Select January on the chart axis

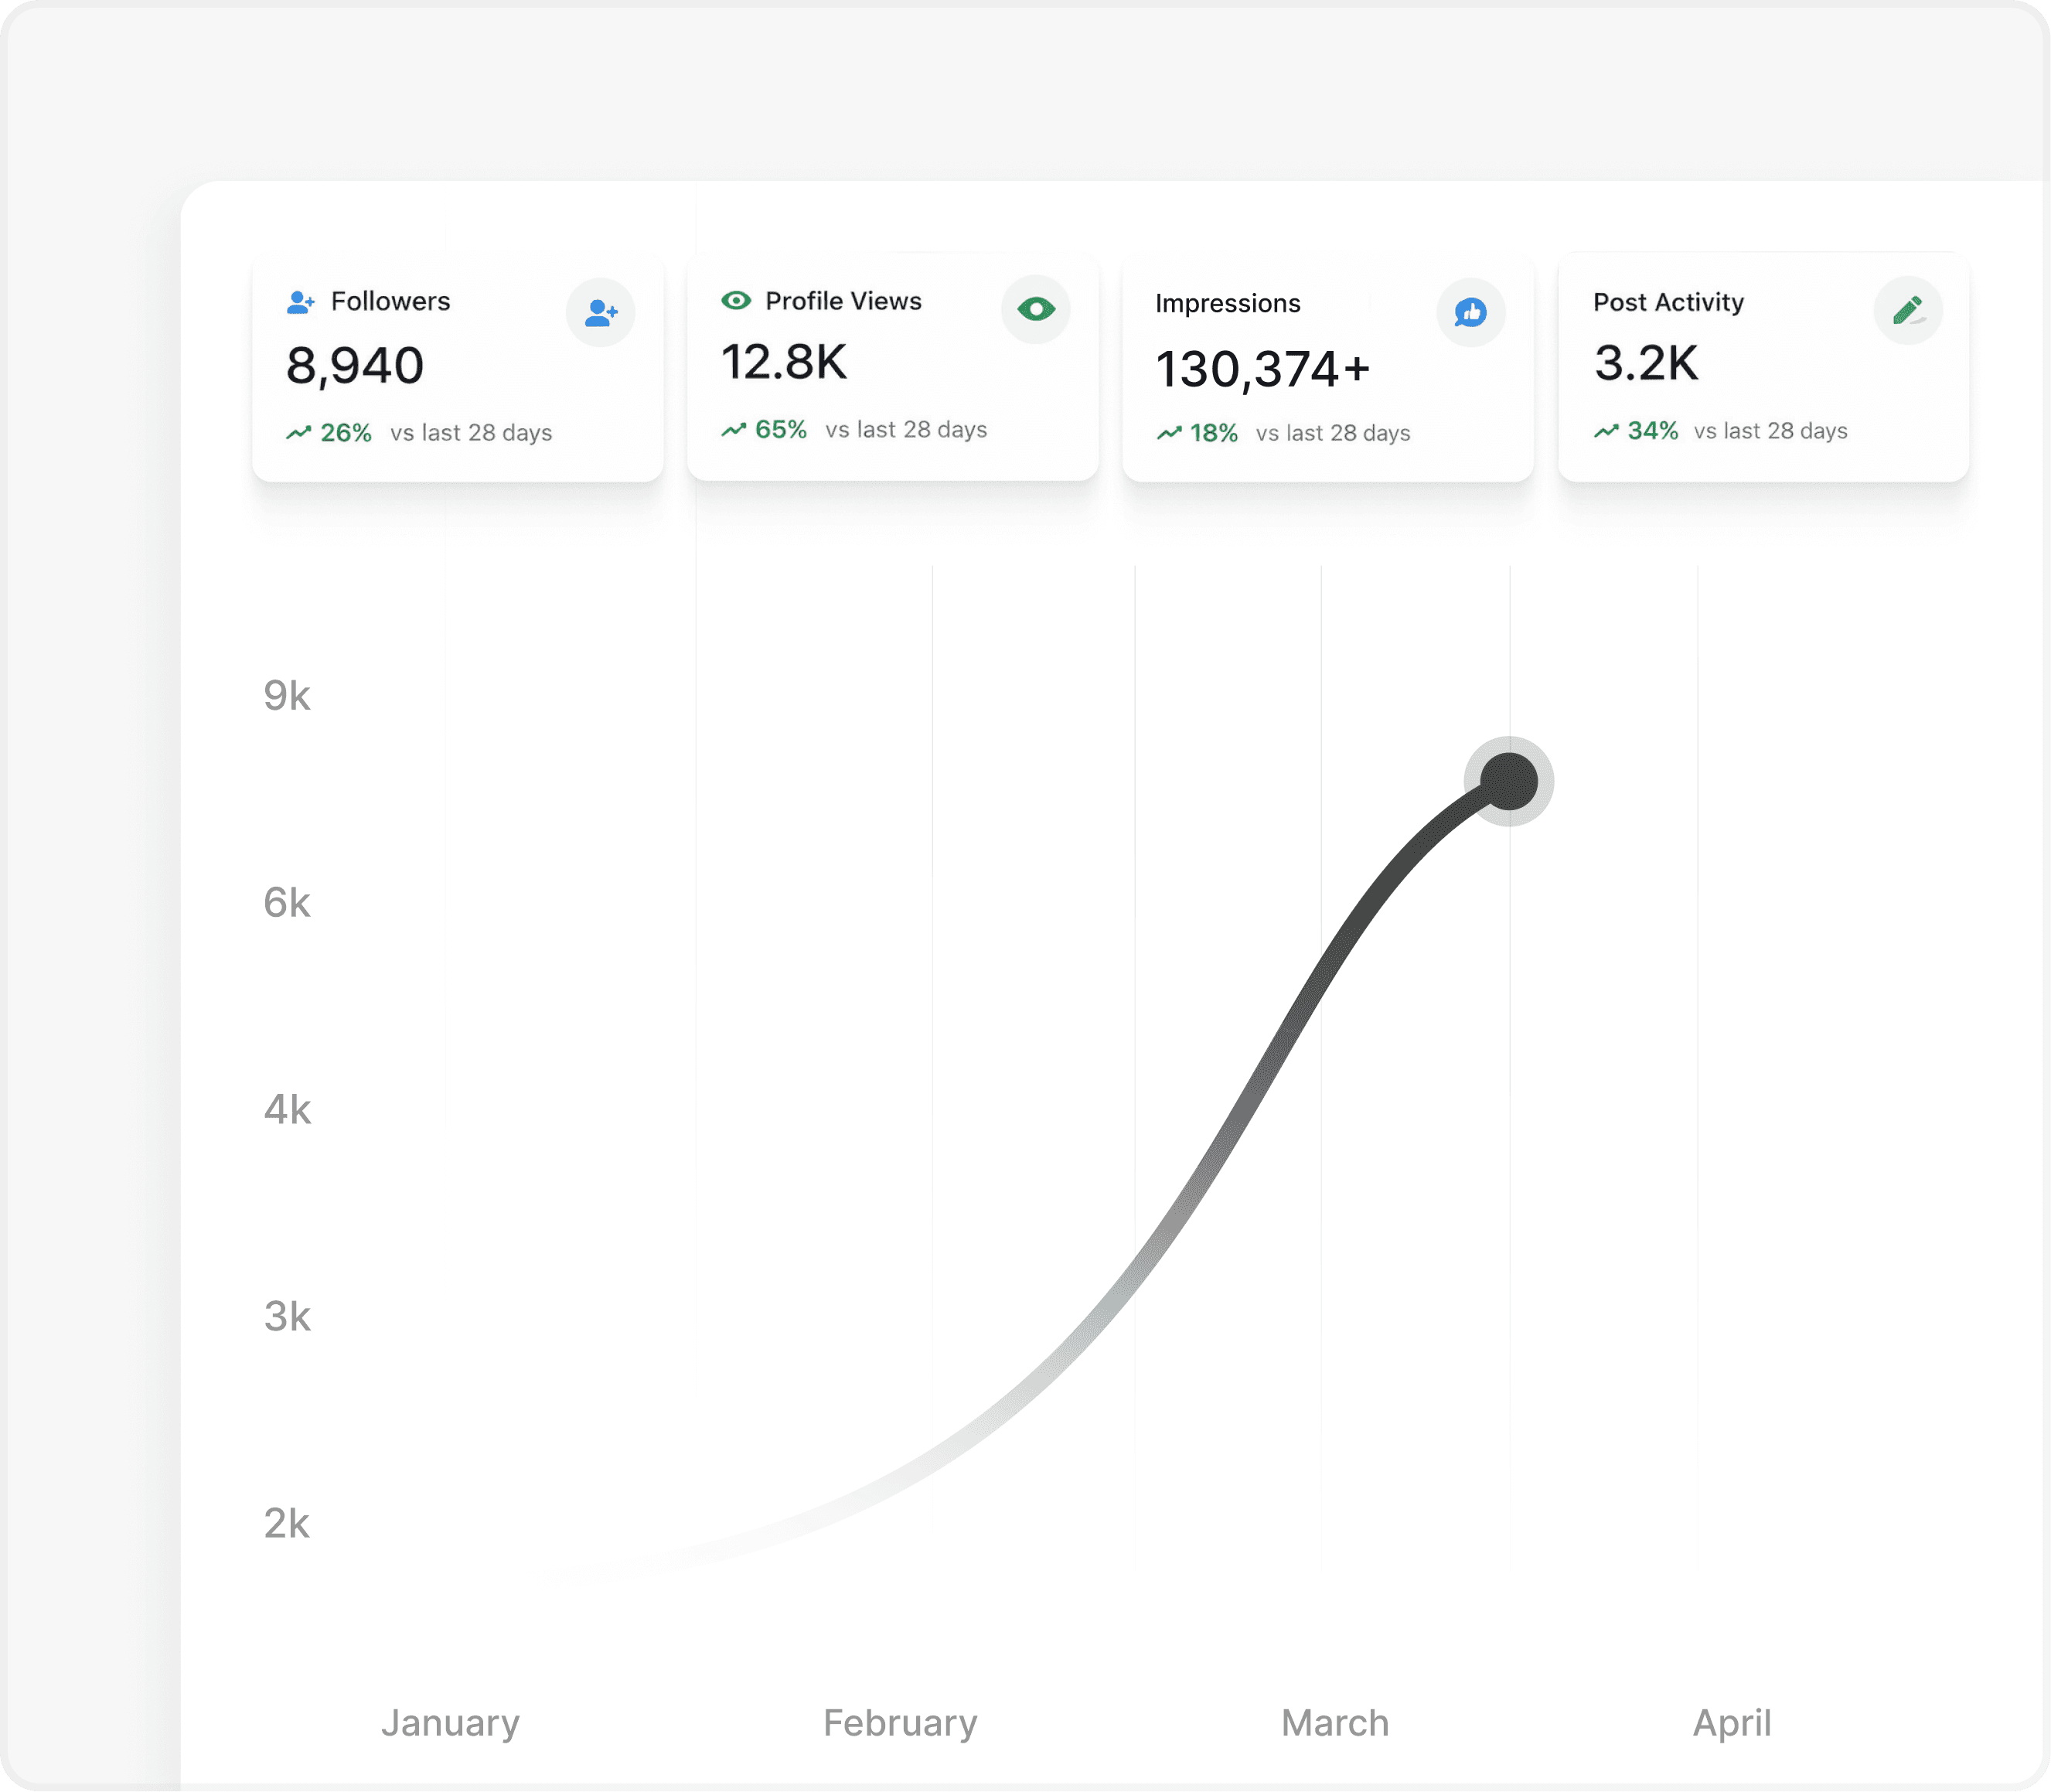(450, 1723)
